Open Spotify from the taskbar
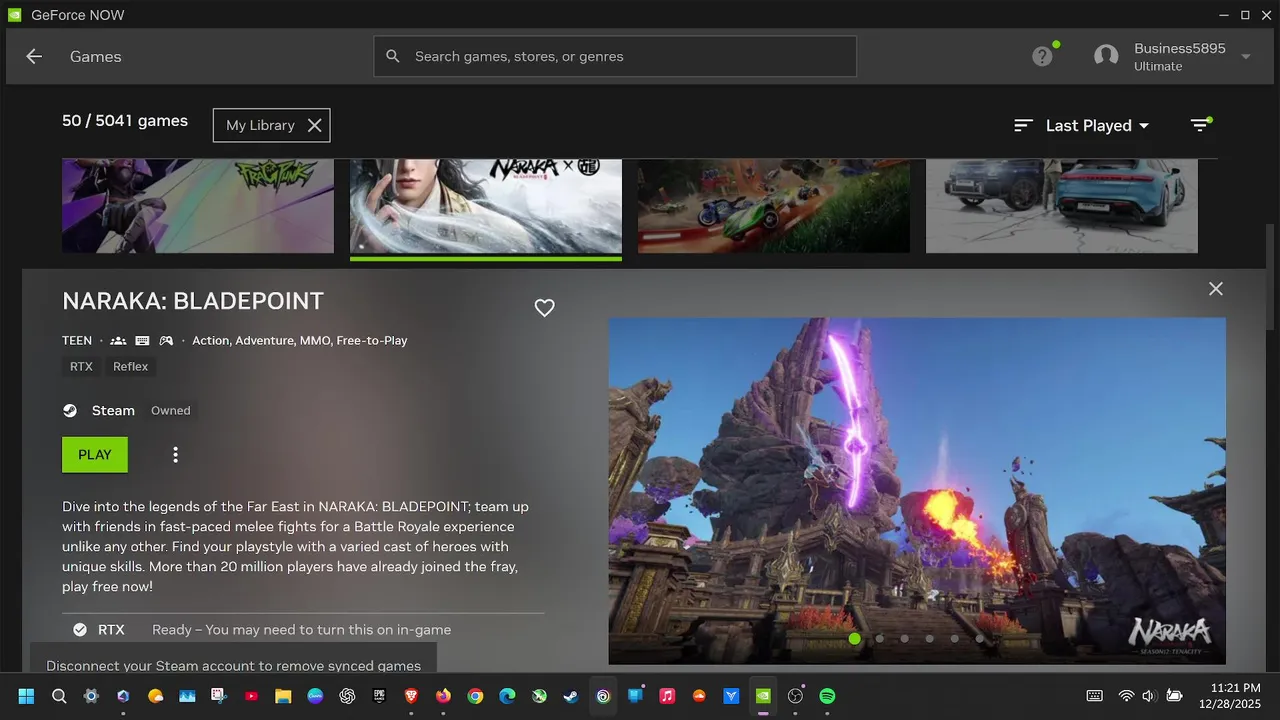The image size is (1280, 720). (x=827, y=696)
